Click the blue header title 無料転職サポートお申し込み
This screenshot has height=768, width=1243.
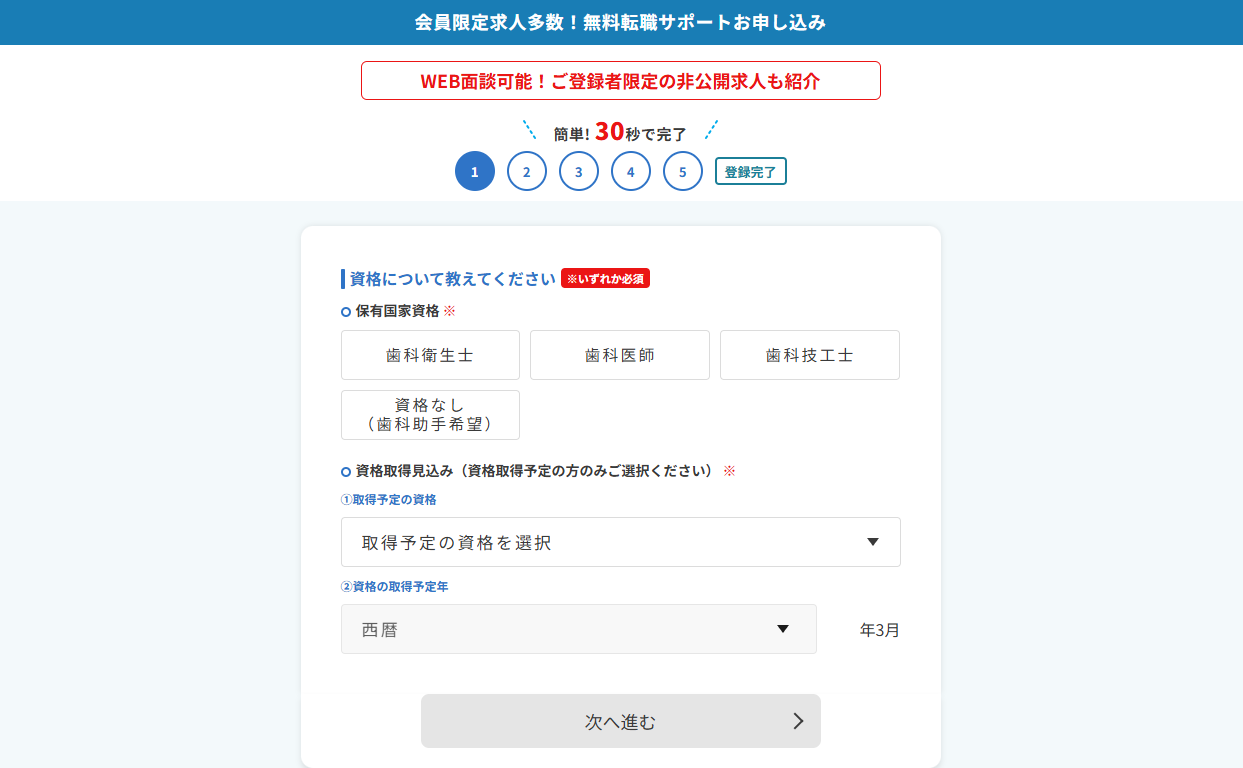(x=620, y=22)
